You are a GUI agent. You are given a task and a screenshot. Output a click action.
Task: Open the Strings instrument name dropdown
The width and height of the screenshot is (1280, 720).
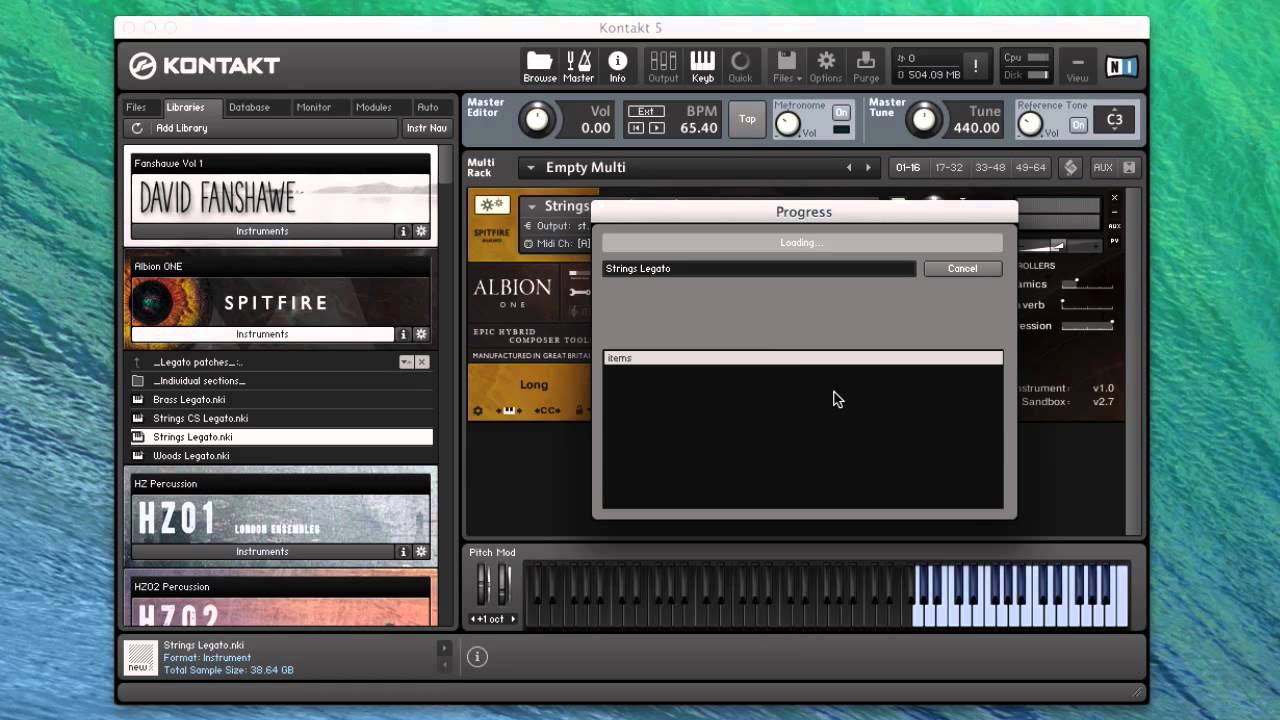pyautogui.click(x=532, y=207)
